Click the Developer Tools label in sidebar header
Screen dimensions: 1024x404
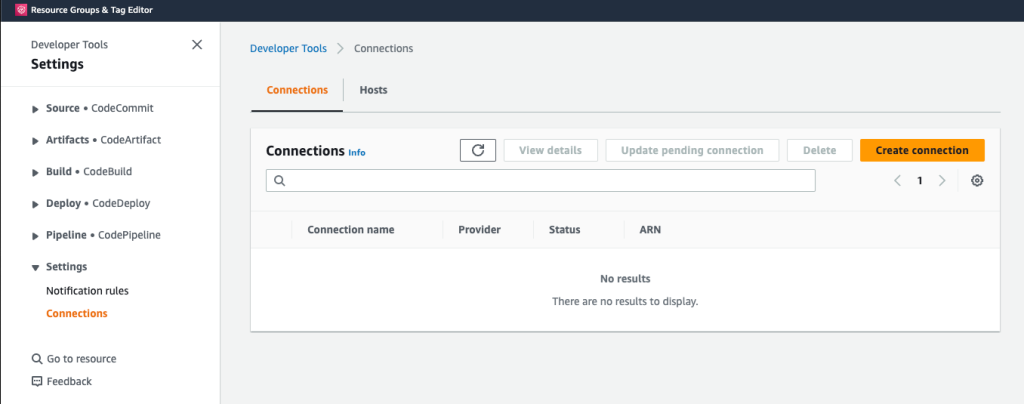[69, 45]
